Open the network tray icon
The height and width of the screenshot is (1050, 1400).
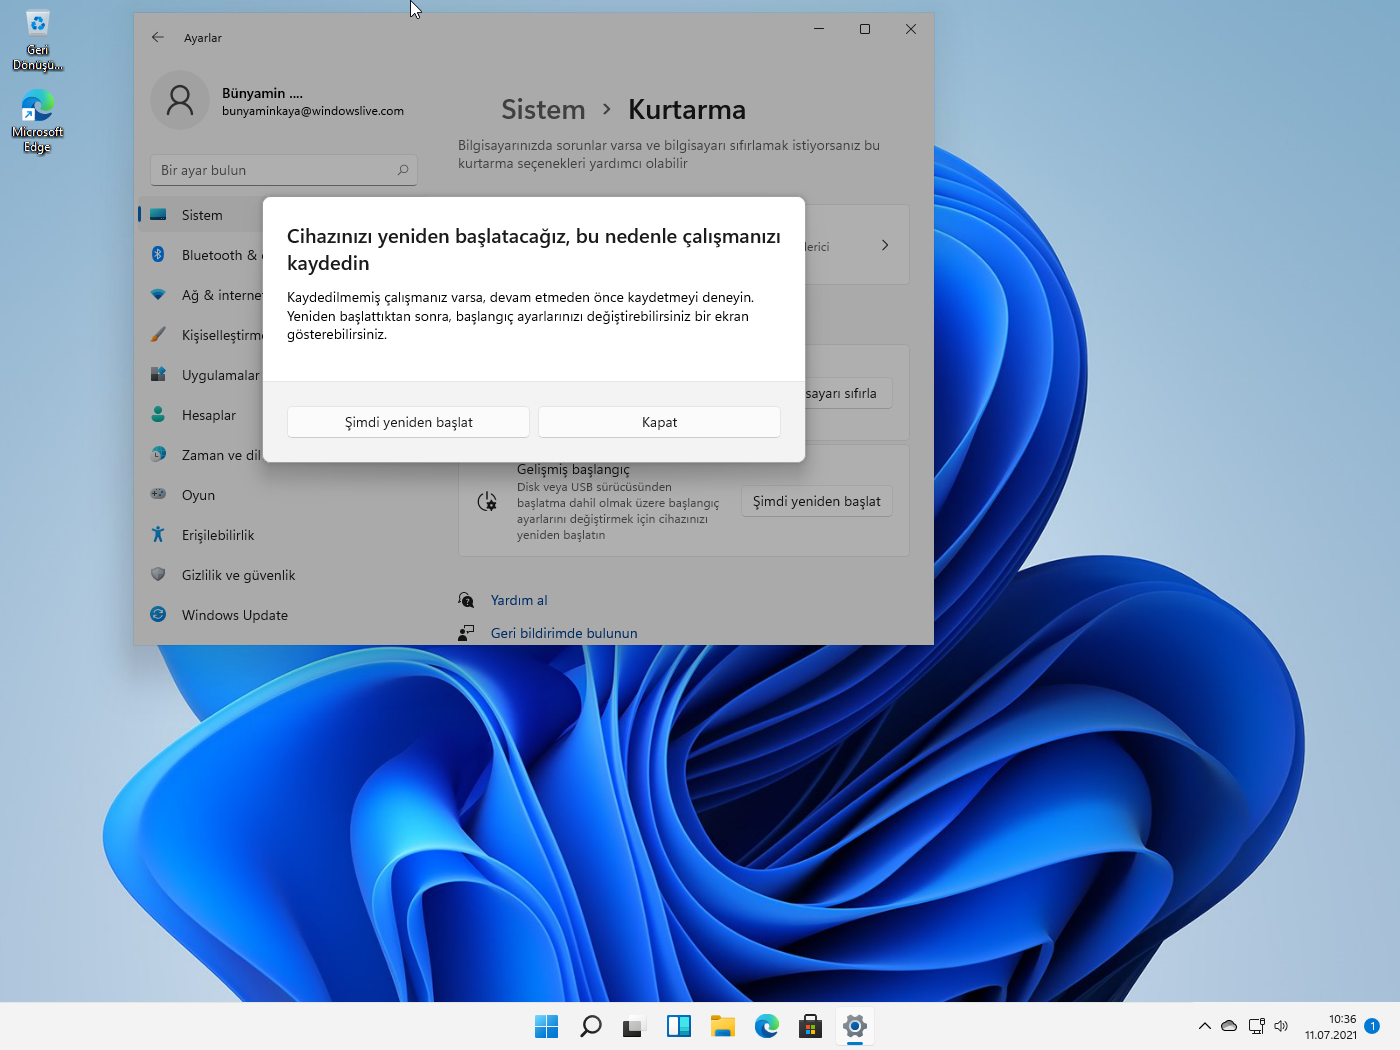[x=1256, y=1026]
